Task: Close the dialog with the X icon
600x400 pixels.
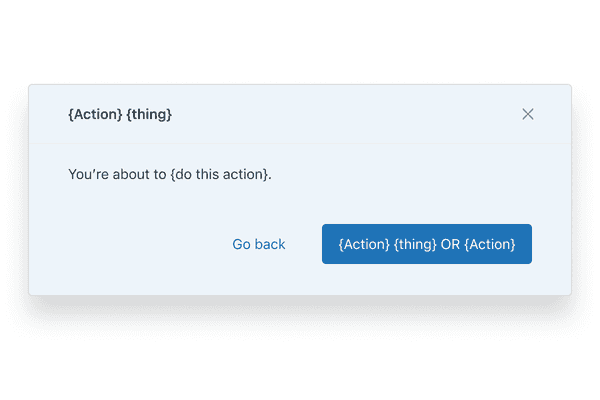Action: [x=528, y=114]
